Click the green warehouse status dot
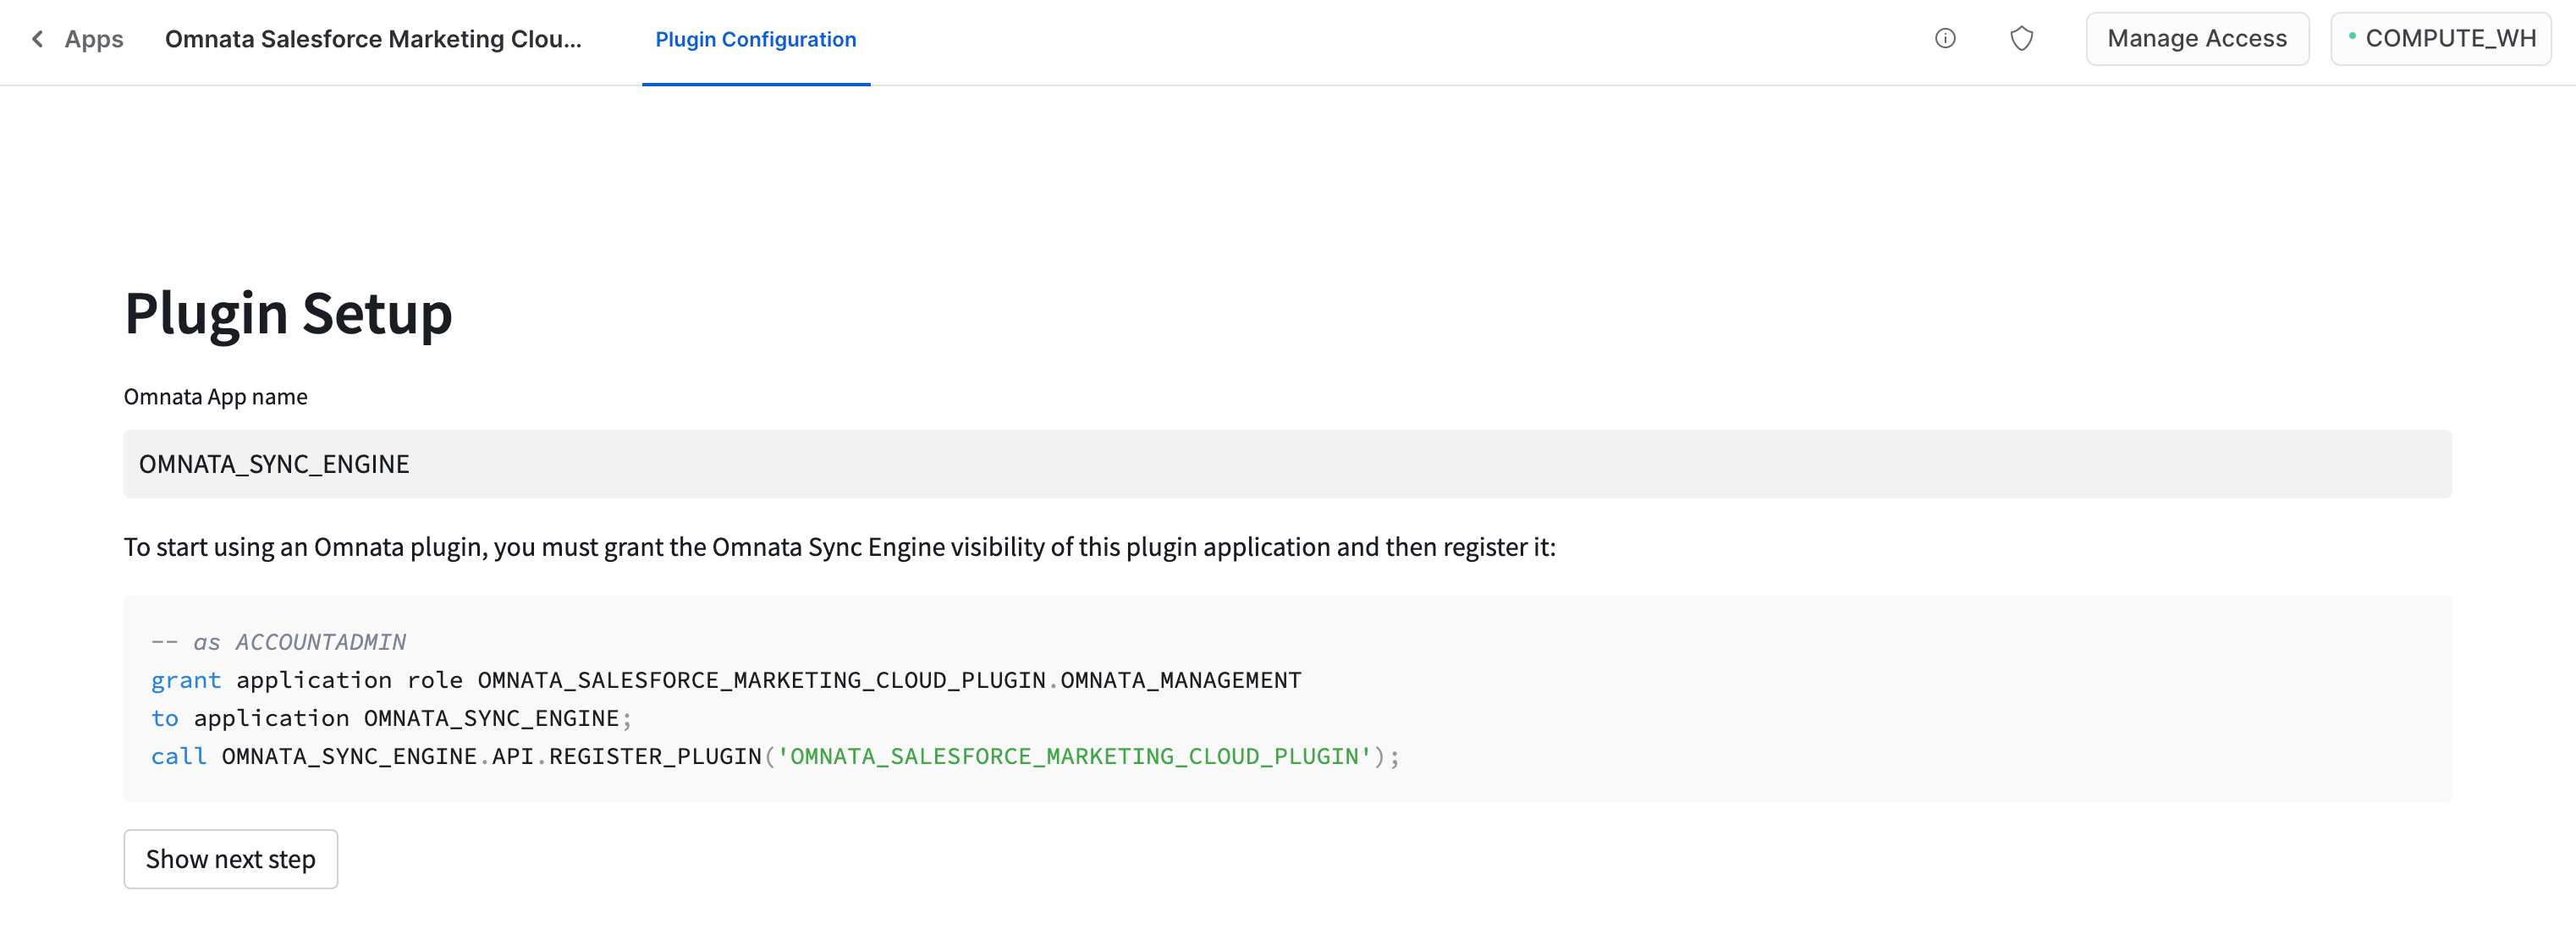Viewport: 2576px width, 929px height. pyautogui.click(x=2352, y=36)
